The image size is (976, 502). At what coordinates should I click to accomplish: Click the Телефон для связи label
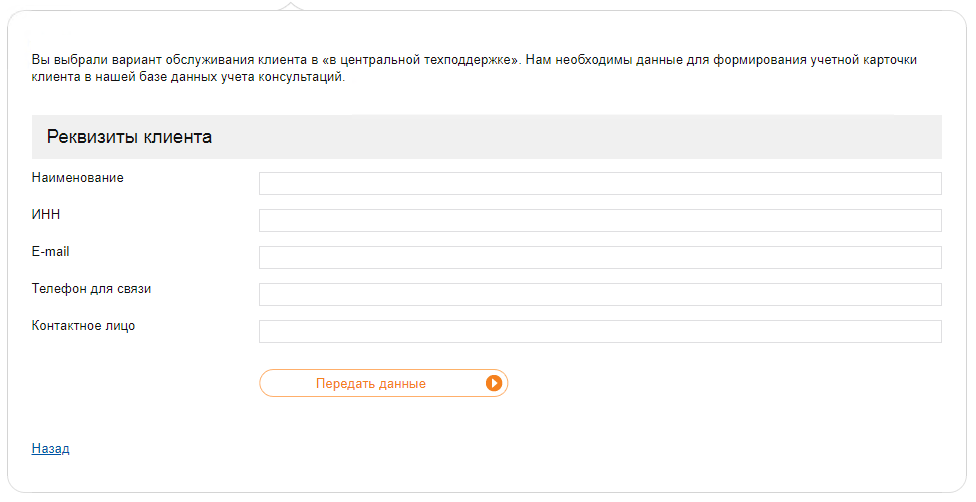(92, 288)
